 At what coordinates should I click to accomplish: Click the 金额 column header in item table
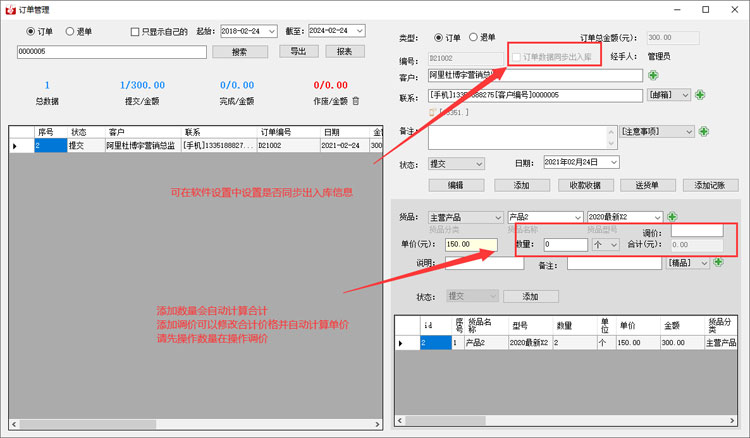682,326
